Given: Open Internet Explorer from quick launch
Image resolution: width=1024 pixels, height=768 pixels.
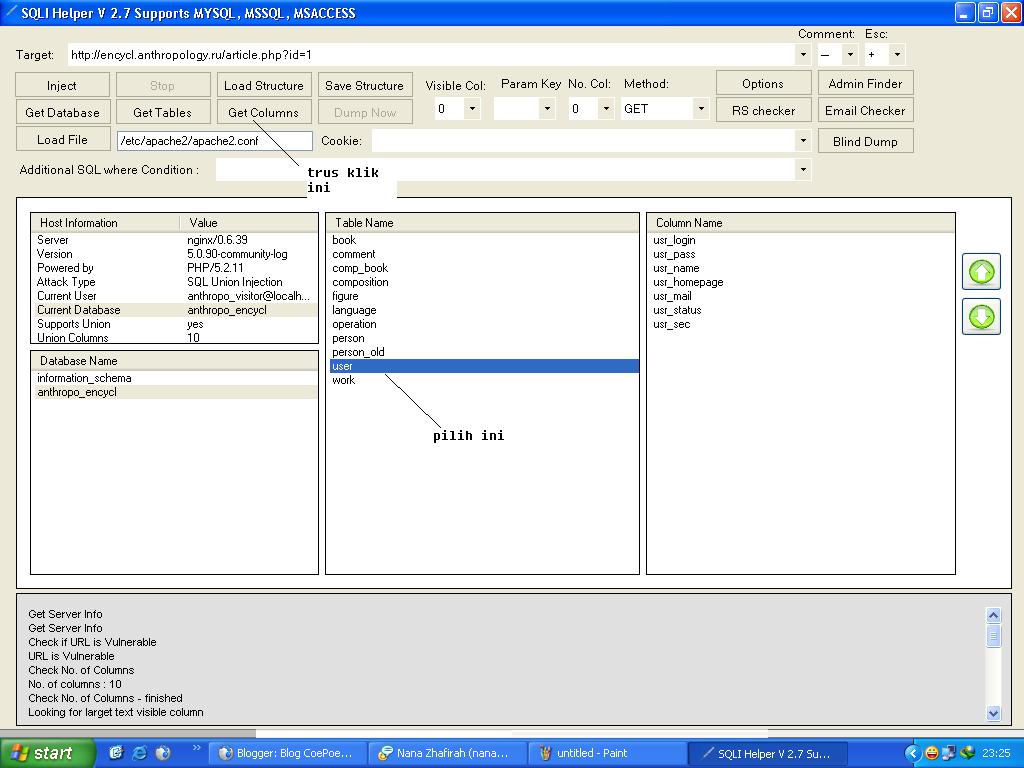Looking at the screenshot, I should point(140,752).
